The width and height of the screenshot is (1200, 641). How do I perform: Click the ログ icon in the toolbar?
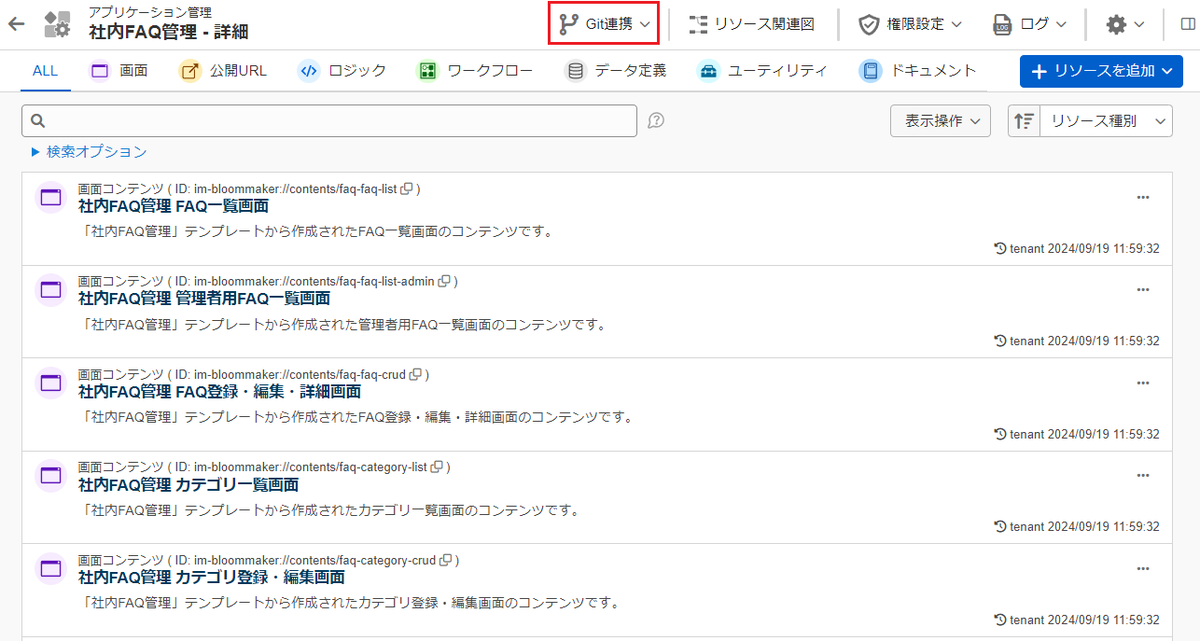tap(1002, 22)
